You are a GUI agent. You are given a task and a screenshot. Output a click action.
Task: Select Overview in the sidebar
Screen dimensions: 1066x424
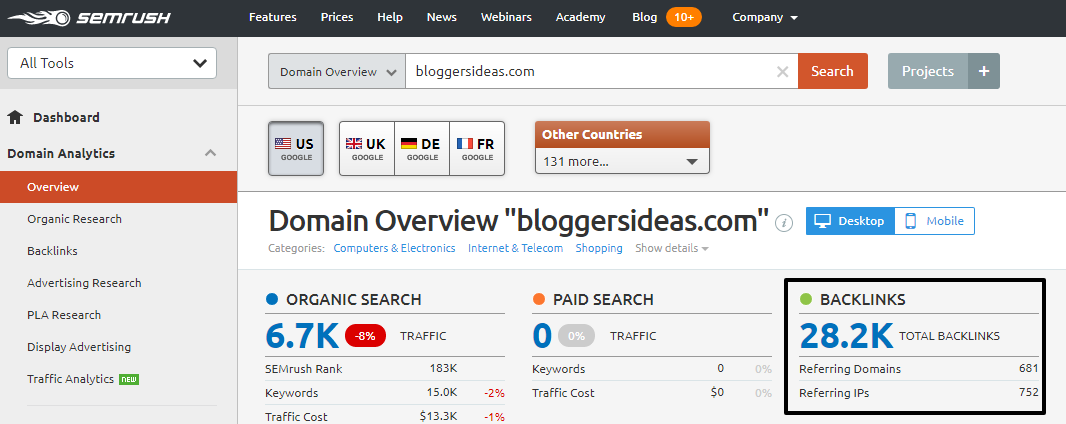(118, 187)
